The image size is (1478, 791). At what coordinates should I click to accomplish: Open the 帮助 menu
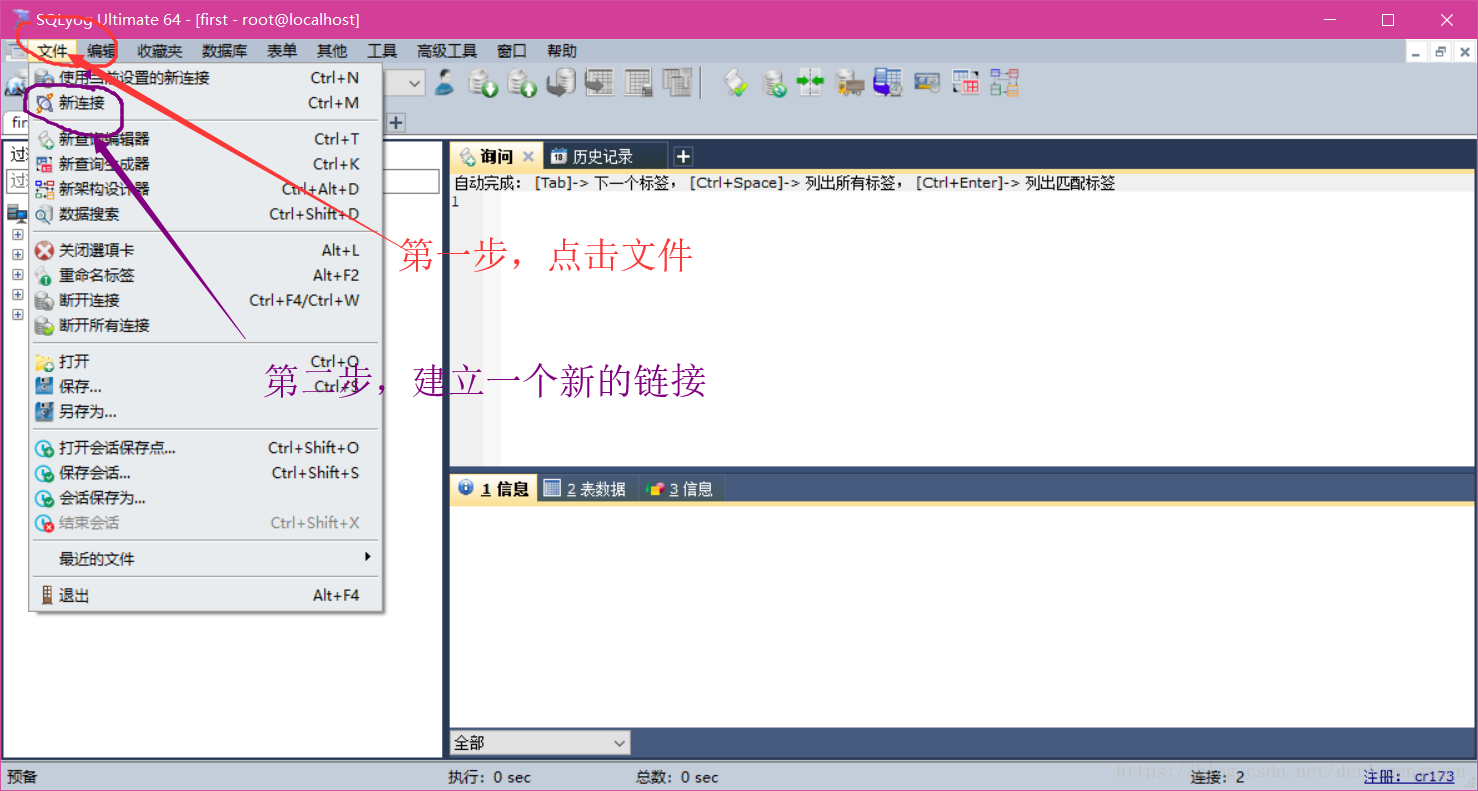coord(562,51)
